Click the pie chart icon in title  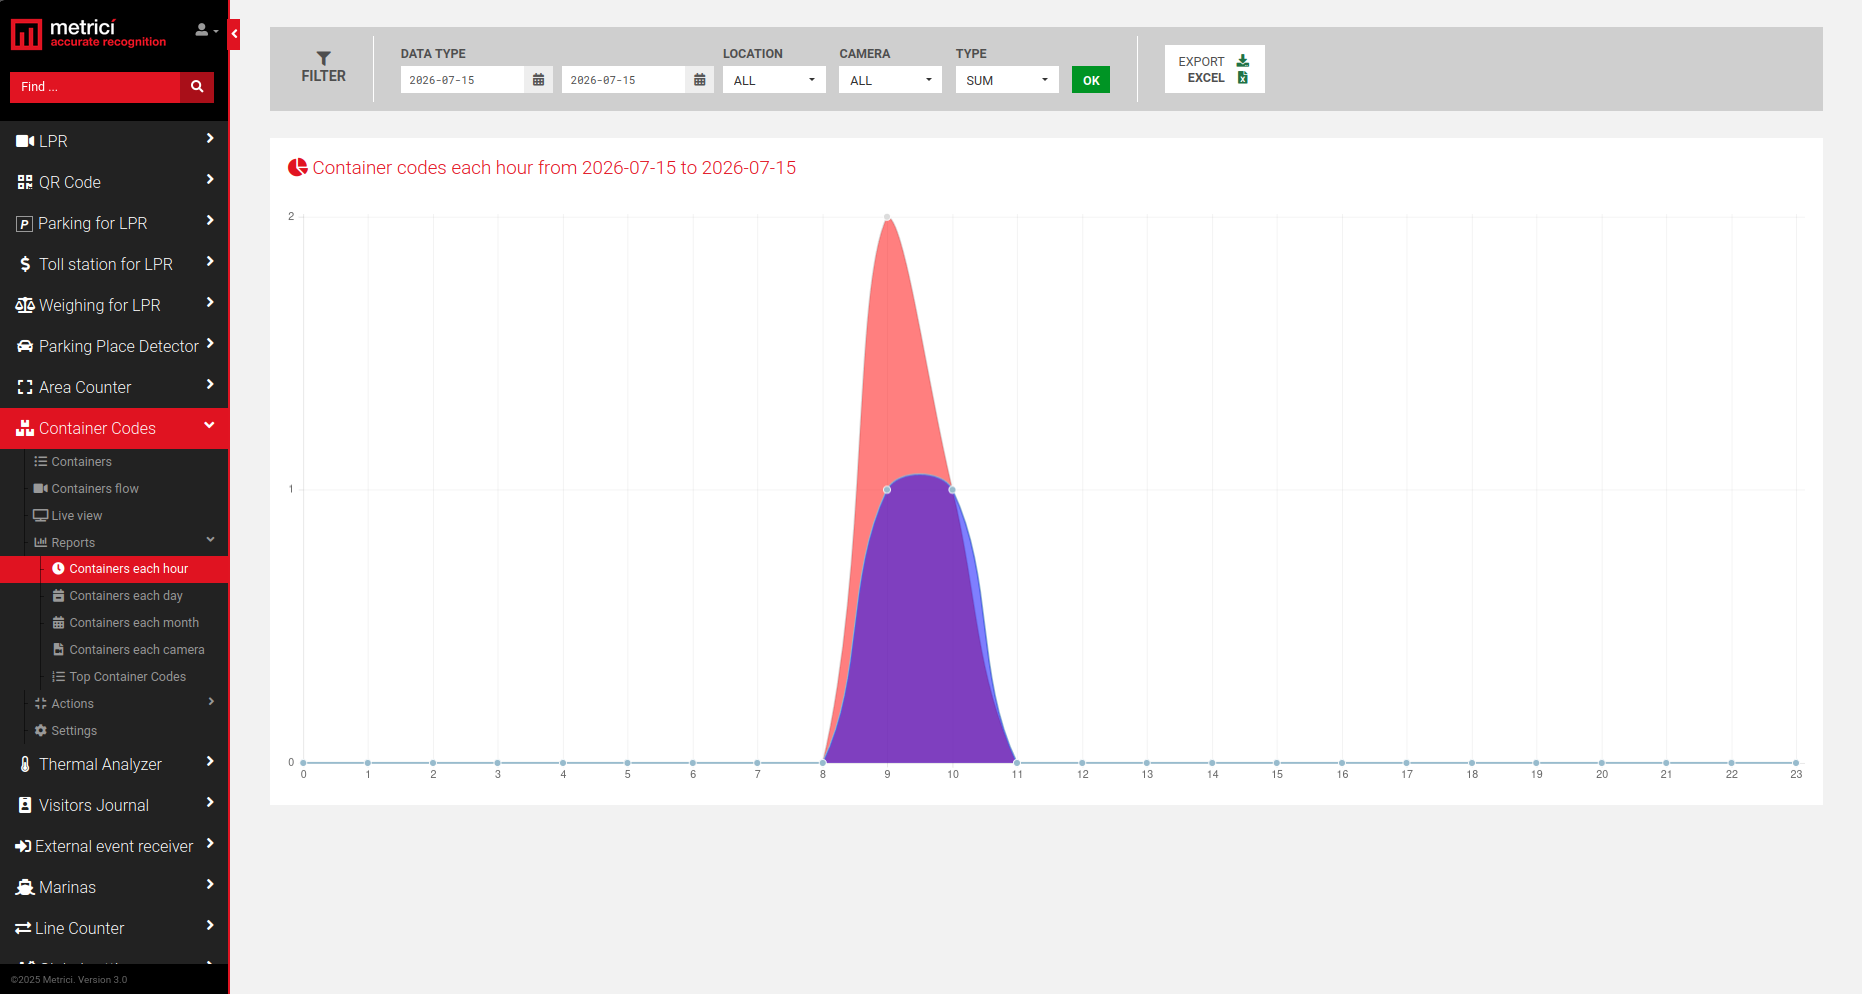point(298,167)
